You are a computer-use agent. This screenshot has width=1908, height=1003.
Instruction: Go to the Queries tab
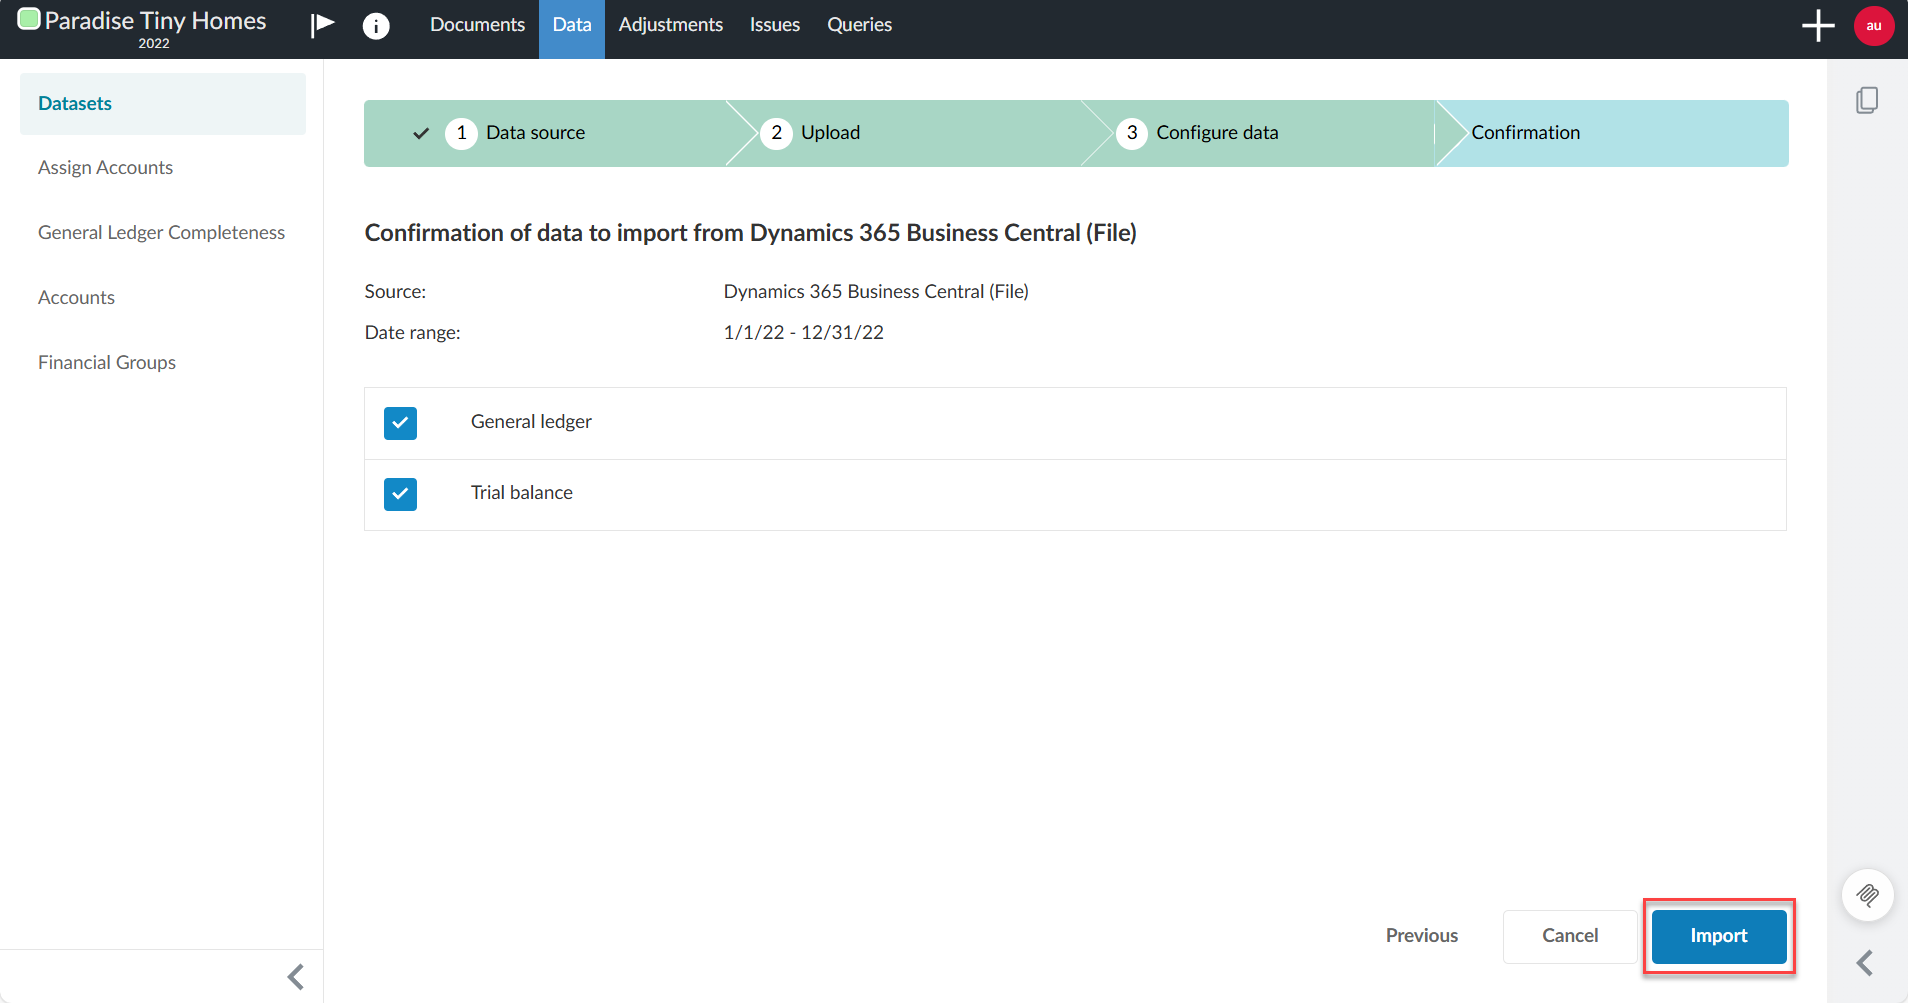pos(859,25)
